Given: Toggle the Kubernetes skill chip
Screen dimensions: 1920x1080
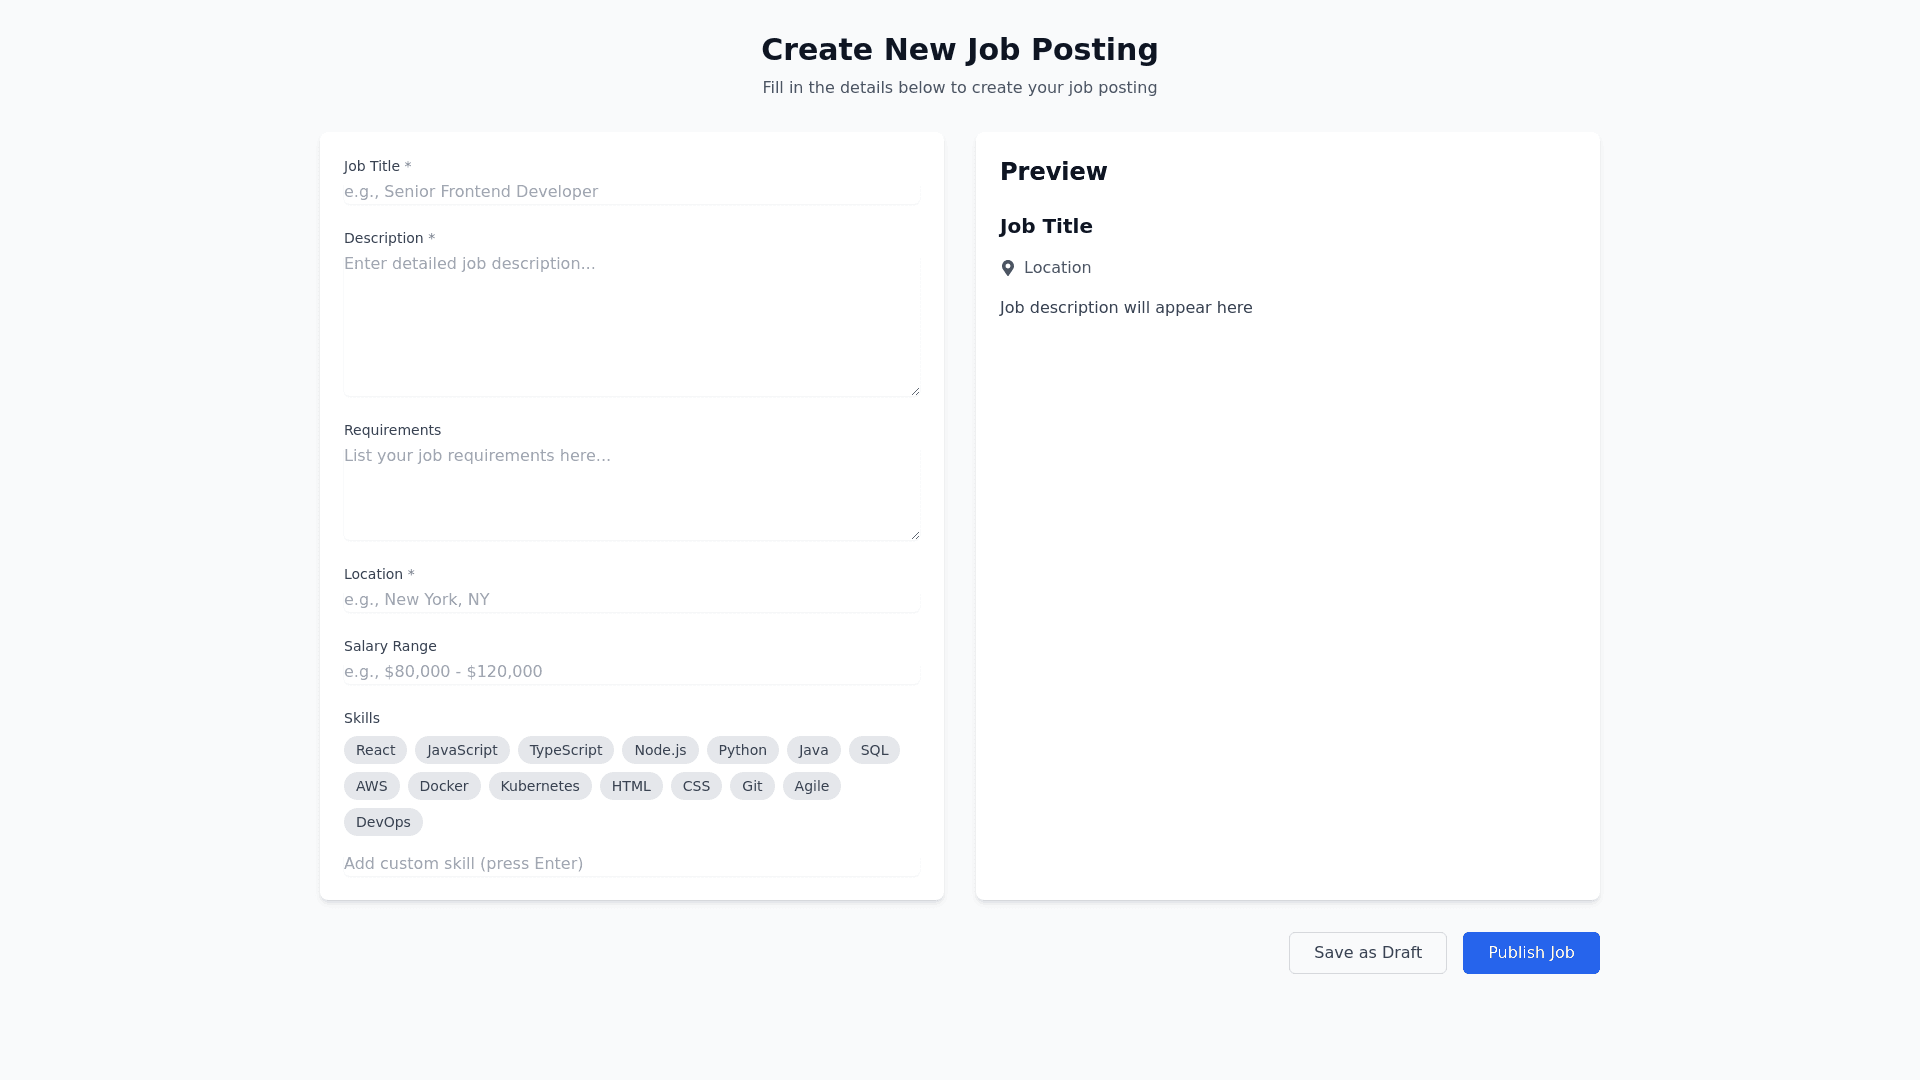Looking at the screenshot, I should 540,786.
